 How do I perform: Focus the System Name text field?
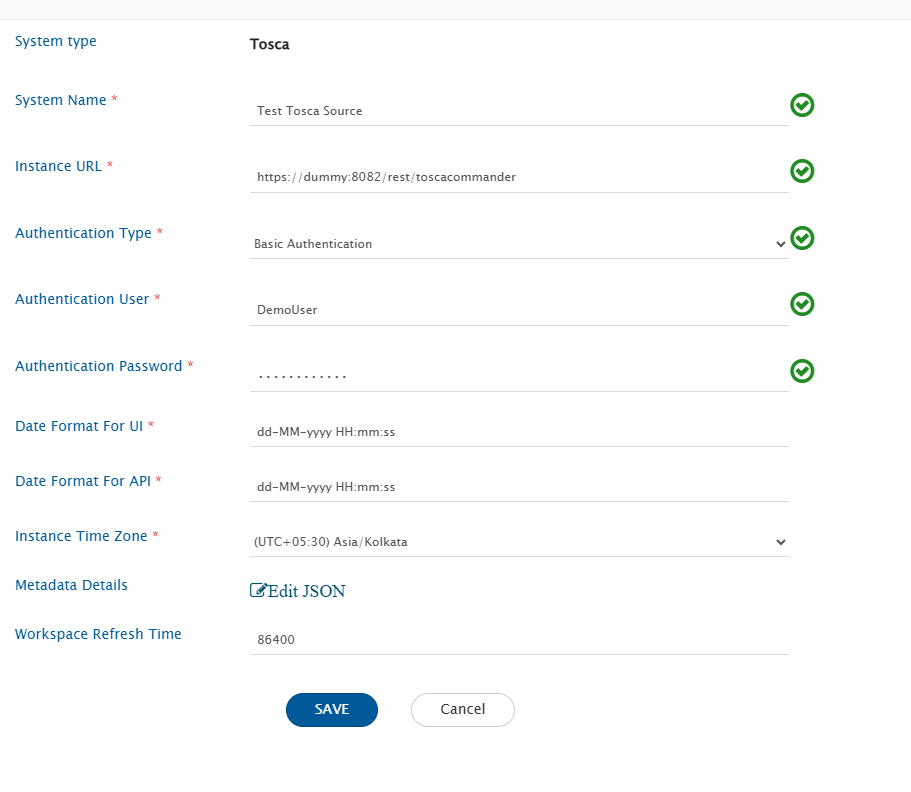(518, 111)
